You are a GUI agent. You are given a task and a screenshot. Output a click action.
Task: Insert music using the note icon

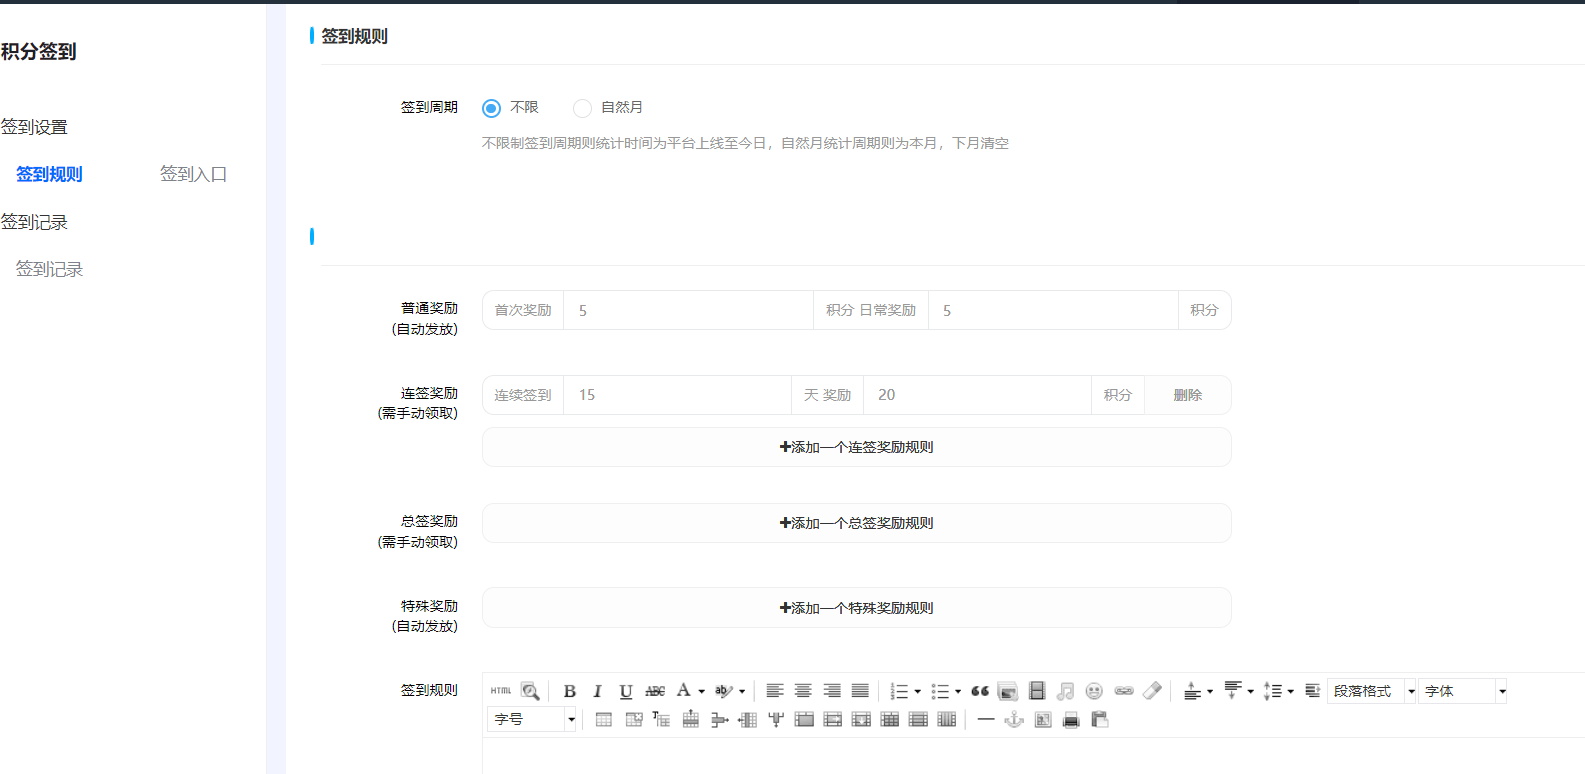pyautogui.click(x=1066, y=691)
